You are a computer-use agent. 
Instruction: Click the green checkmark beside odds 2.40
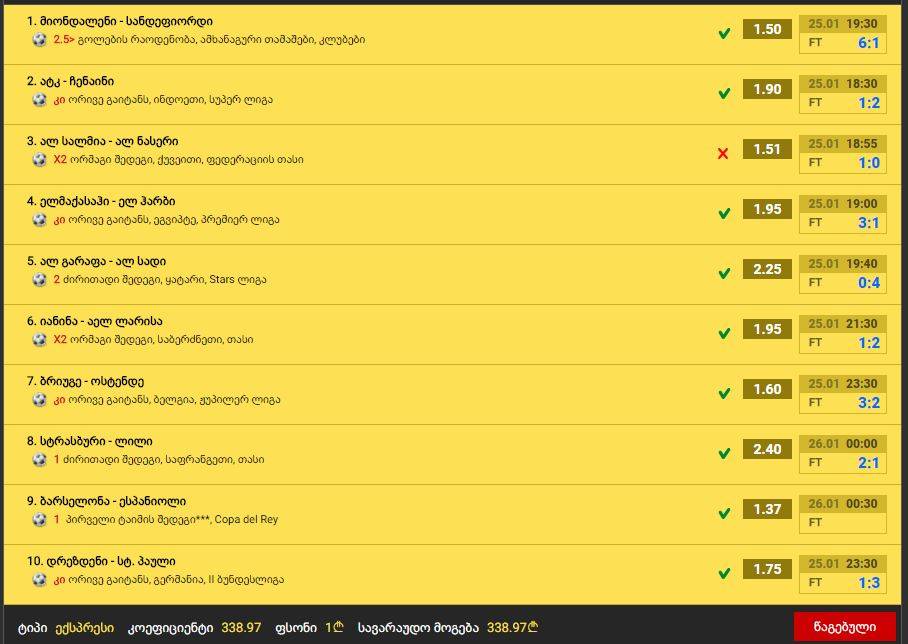(x=724, y=453)
